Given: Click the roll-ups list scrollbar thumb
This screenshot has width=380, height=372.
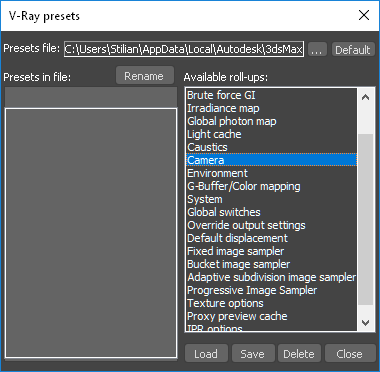Looking at the screenshot, I should (366, 219).
